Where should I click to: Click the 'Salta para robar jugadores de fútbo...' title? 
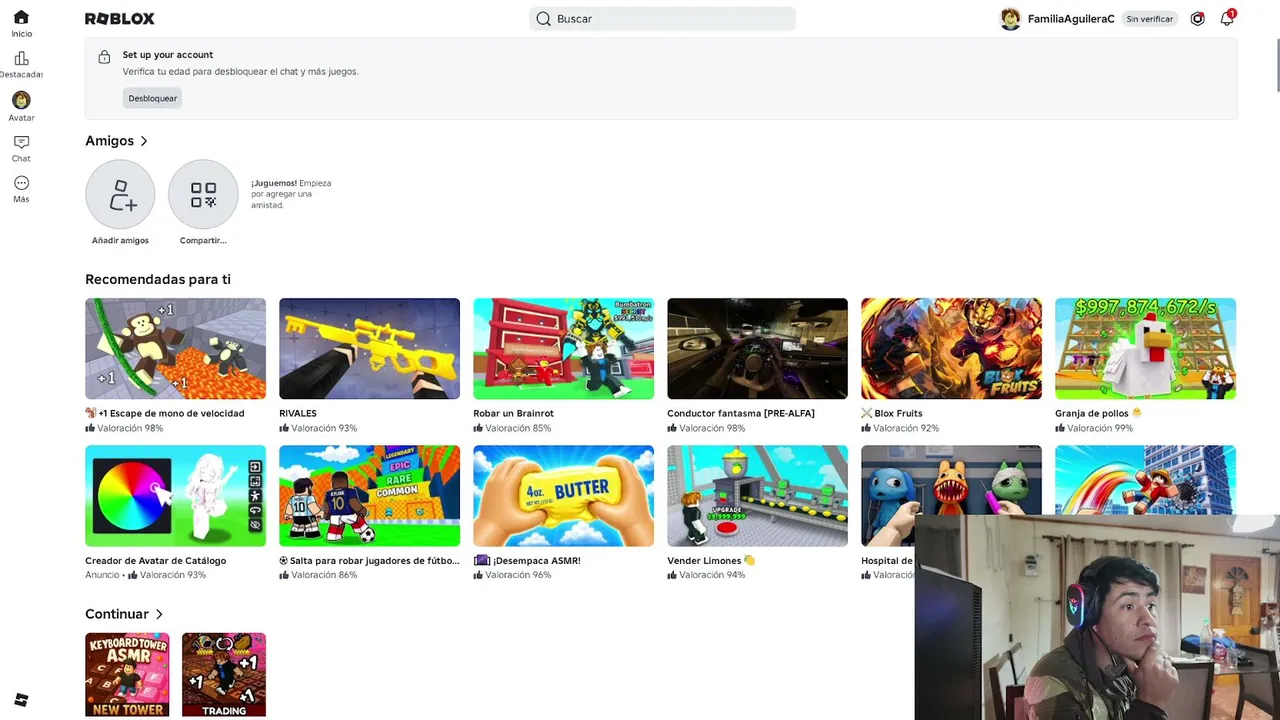pyautogui.click(x=369, y=561)
